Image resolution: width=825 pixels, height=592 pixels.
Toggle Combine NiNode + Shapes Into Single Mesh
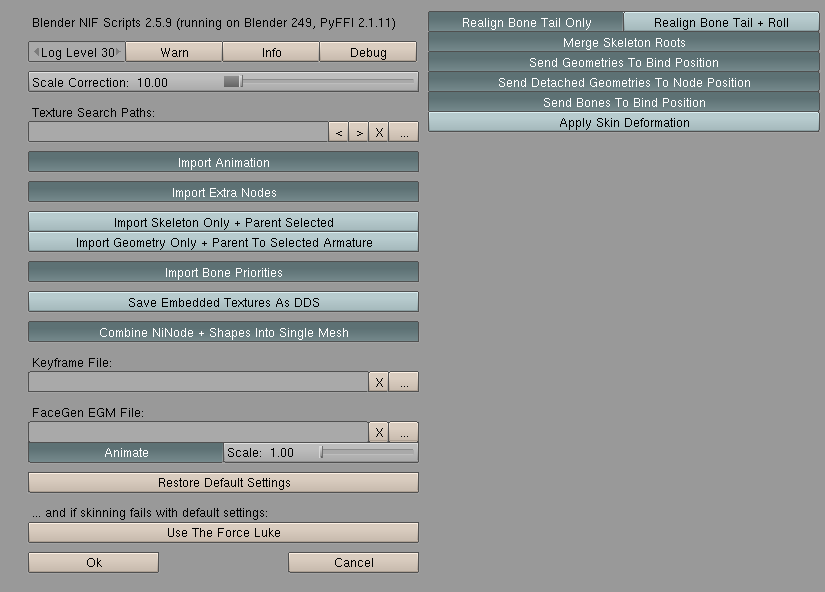coord(224,332)
